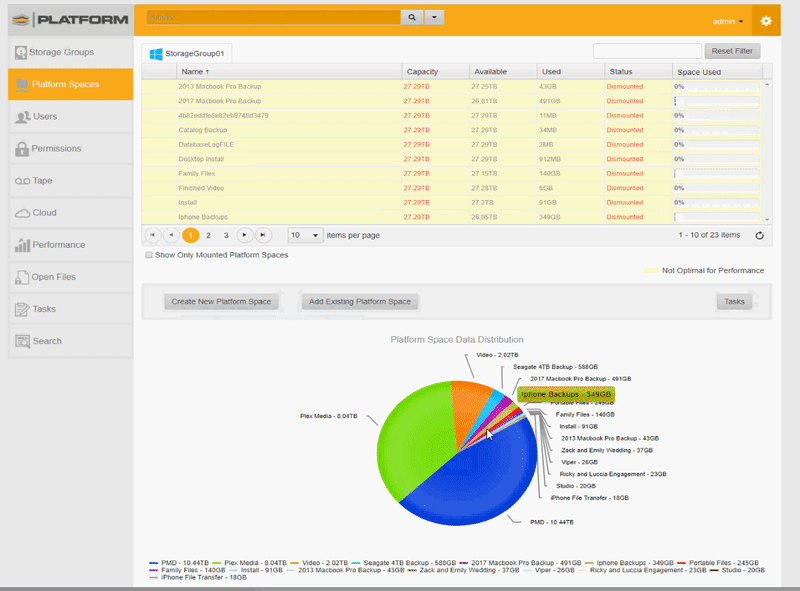Image resolution: width=800 pixels, height=591 pixels.
Task: Click the Platform logo
Action: tap(70, 20)
